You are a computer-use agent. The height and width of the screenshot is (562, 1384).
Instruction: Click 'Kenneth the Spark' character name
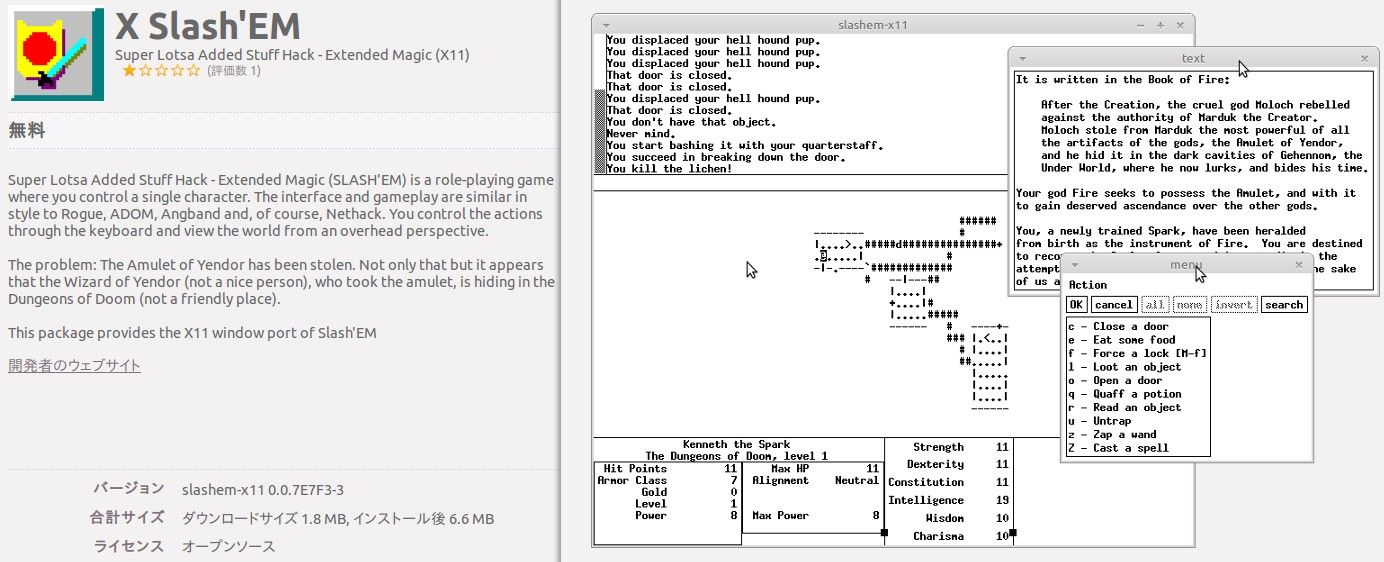point(736,445)
